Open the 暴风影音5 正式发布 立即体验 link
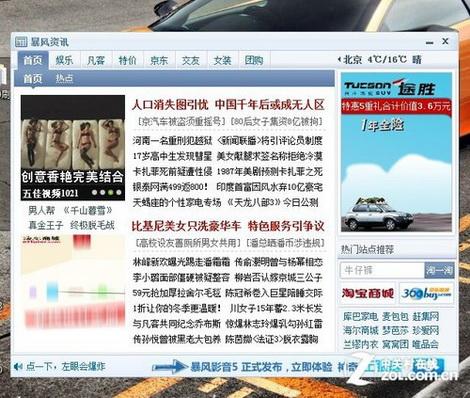The height and width of the screenshot is (398, 470). [261, 367]
